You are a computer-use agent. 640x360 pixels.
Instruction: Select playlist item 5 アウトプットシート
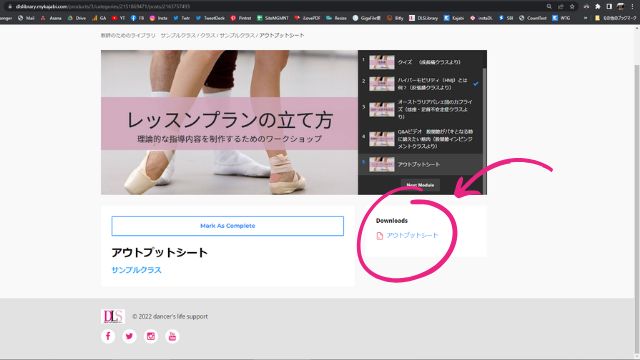point(420,164)
